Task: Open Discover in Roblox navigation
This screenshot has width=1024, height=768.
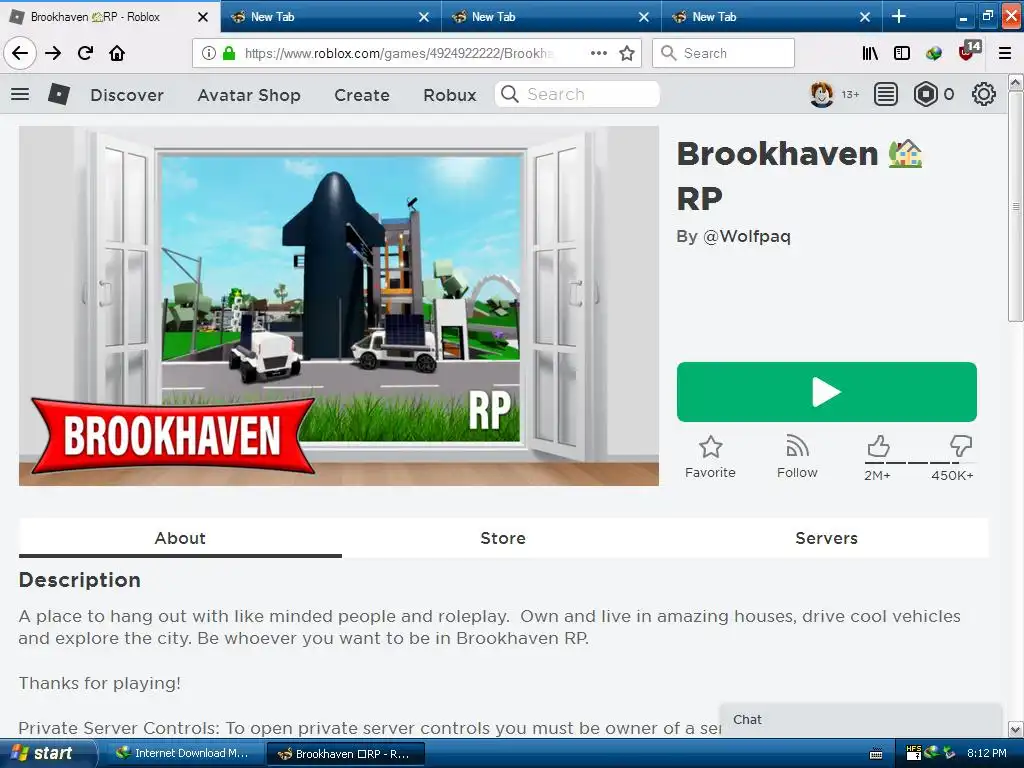Action: (127, 95)
